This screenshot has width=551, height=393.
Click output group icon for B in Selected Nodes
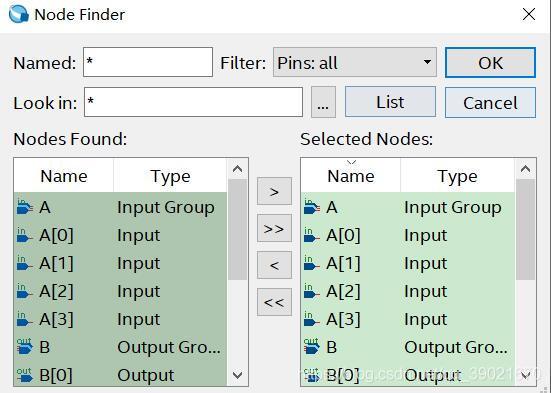312,347
